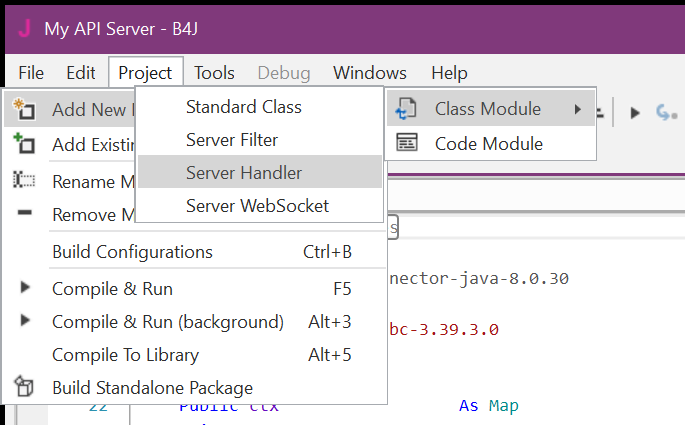Click the Add New Module icon
The width and height of the screenshot is (685, 425).
click(24, 109)
